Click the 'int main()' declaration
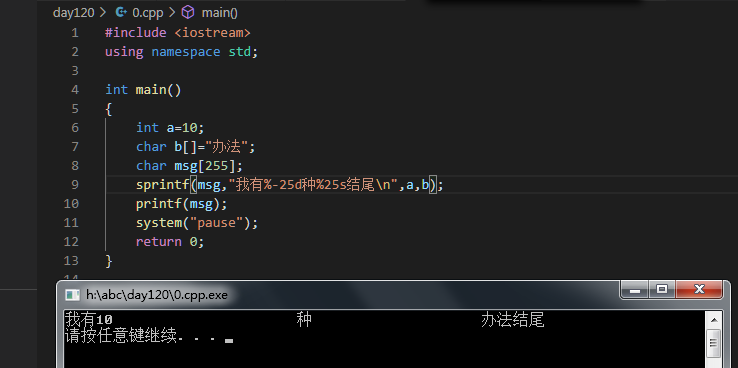The height and width of the screenshot is (368, 738). click(x=143, y=90)
